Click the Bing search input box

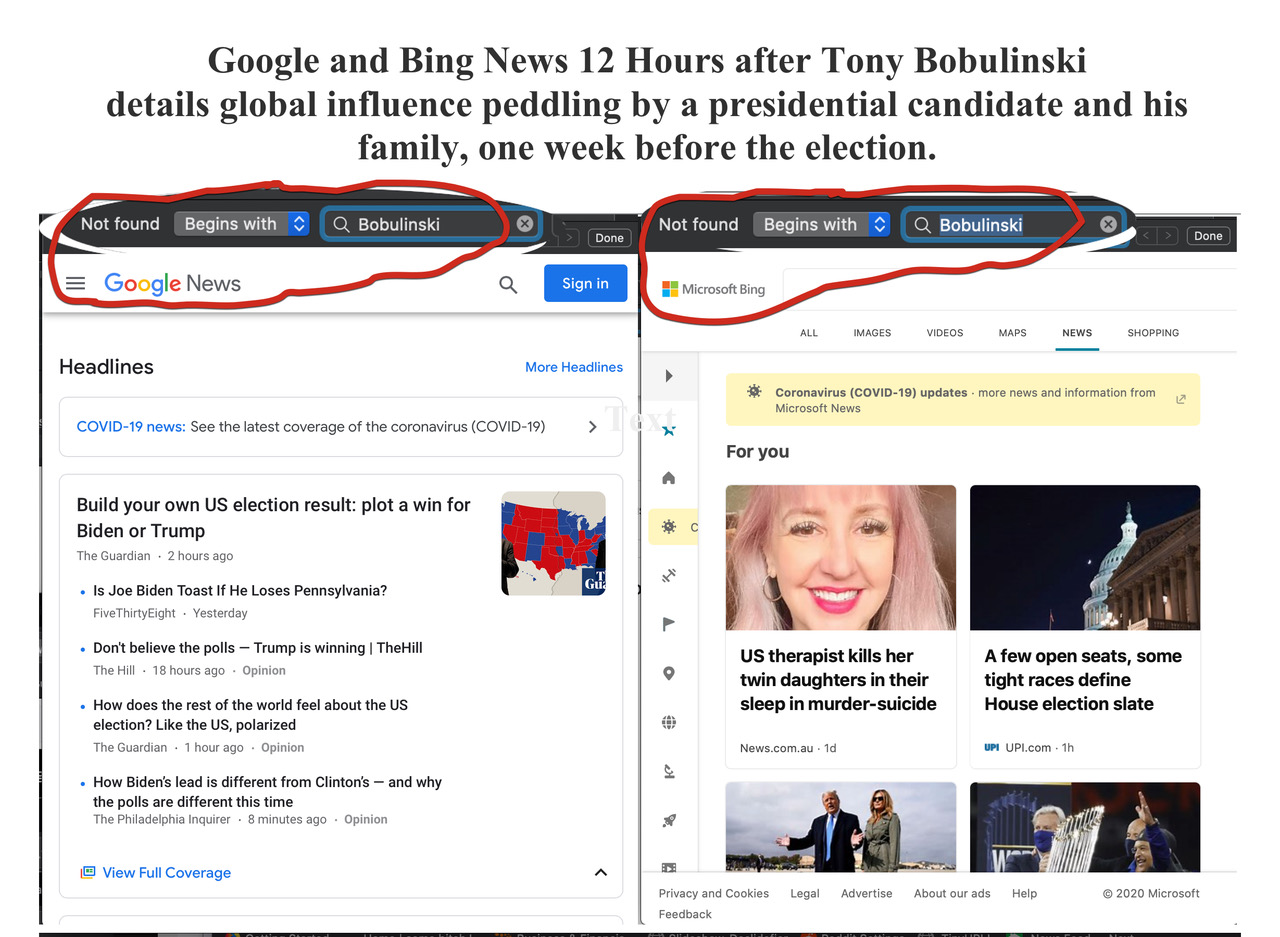click(x=1010, y=289)
